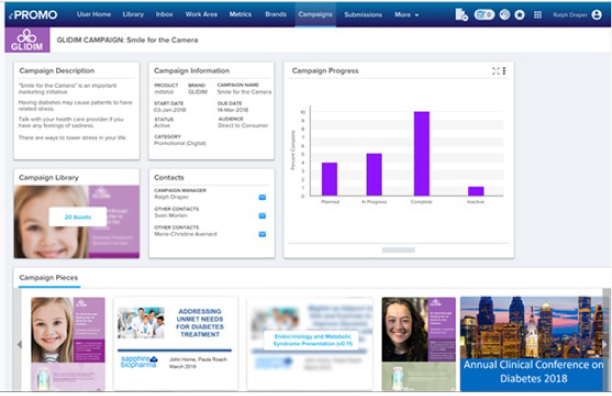
Task: Email campaign manager Ralph Draper
Action: [262, 197]
